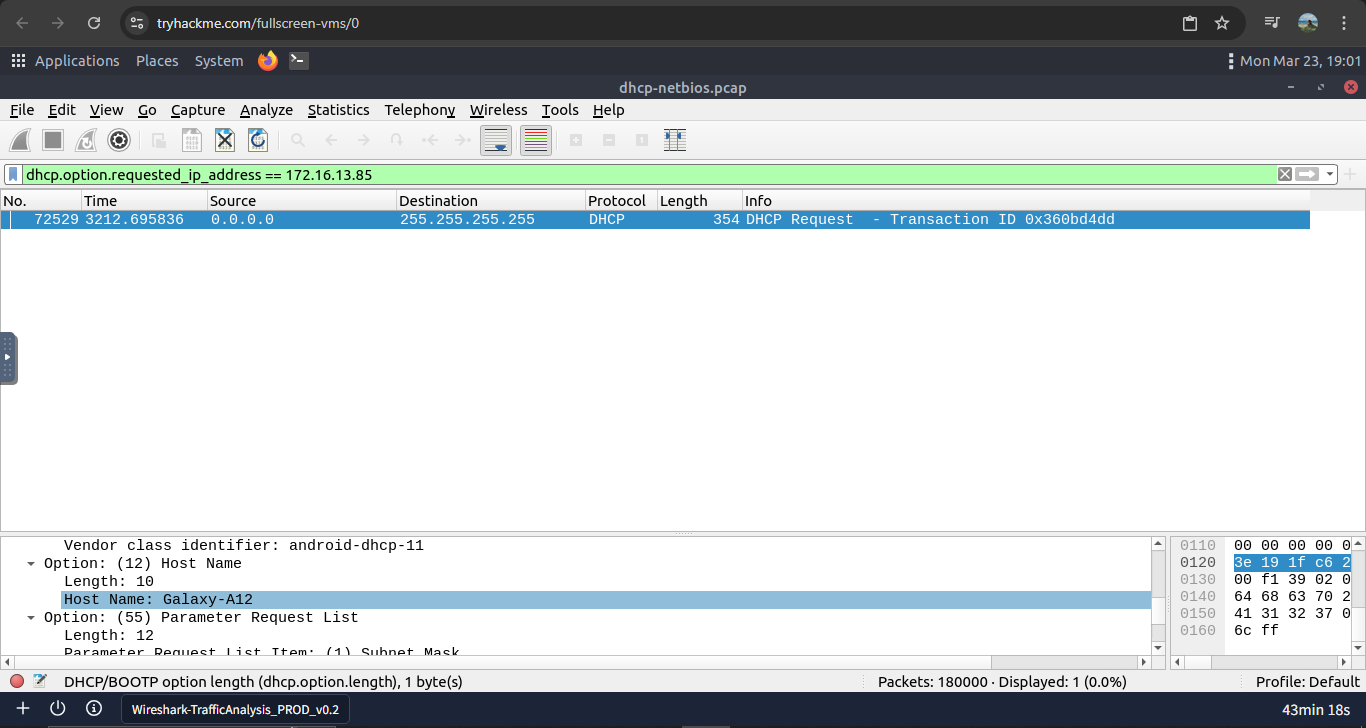Viewport: 1366px width, 728px height.
Task: Add a display filter button
Action: 1350,175
